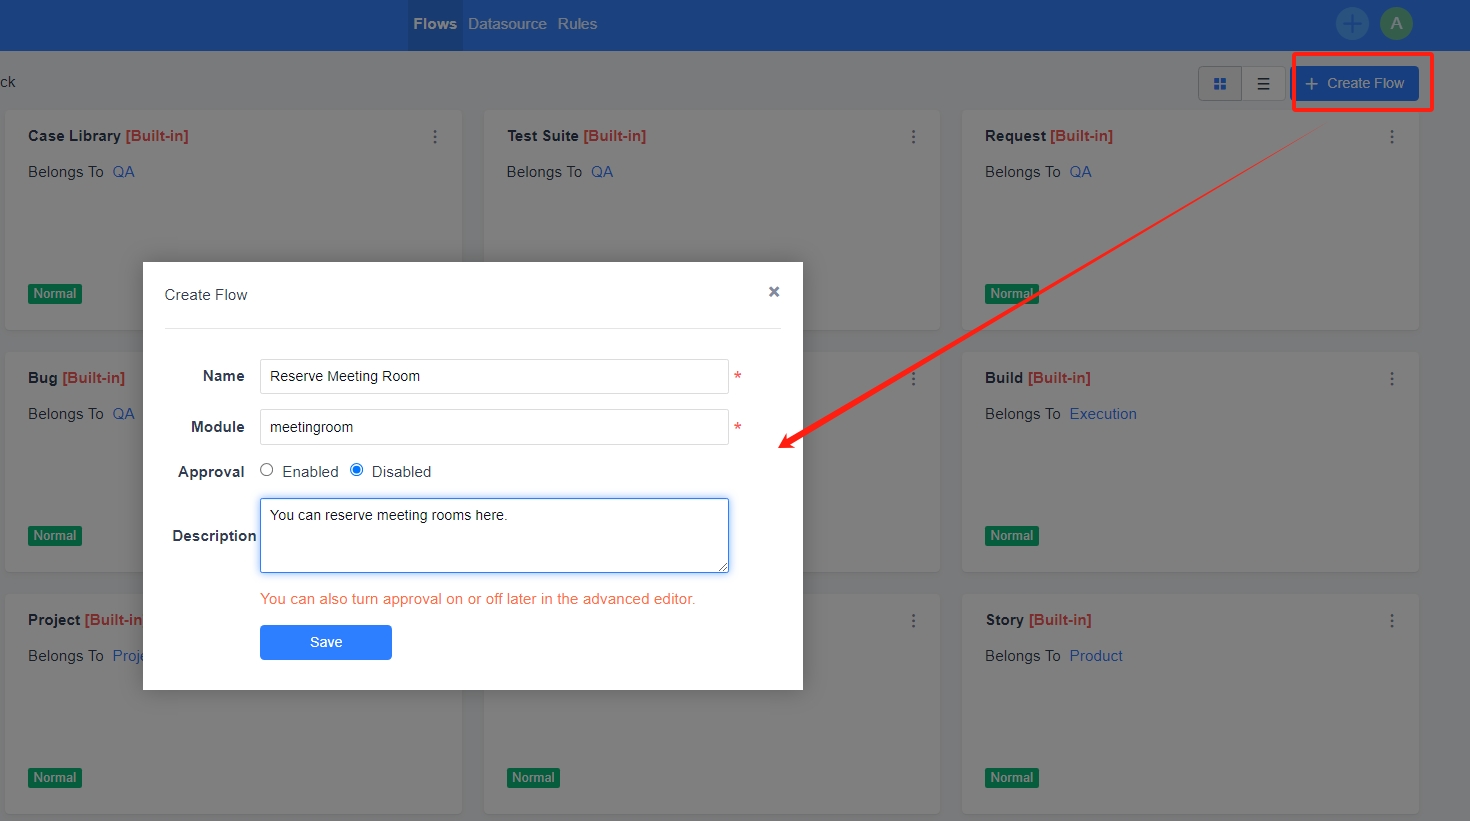1470x821 pixels.
Task: Select the Disabled approval radio button
Action: [x=357, y=470]
